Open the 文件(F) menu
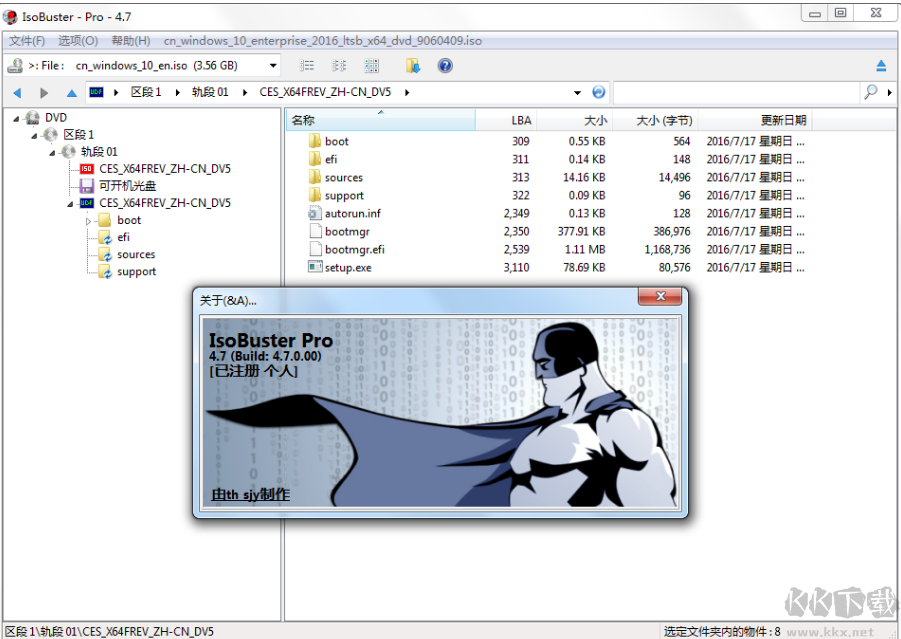 27,41
